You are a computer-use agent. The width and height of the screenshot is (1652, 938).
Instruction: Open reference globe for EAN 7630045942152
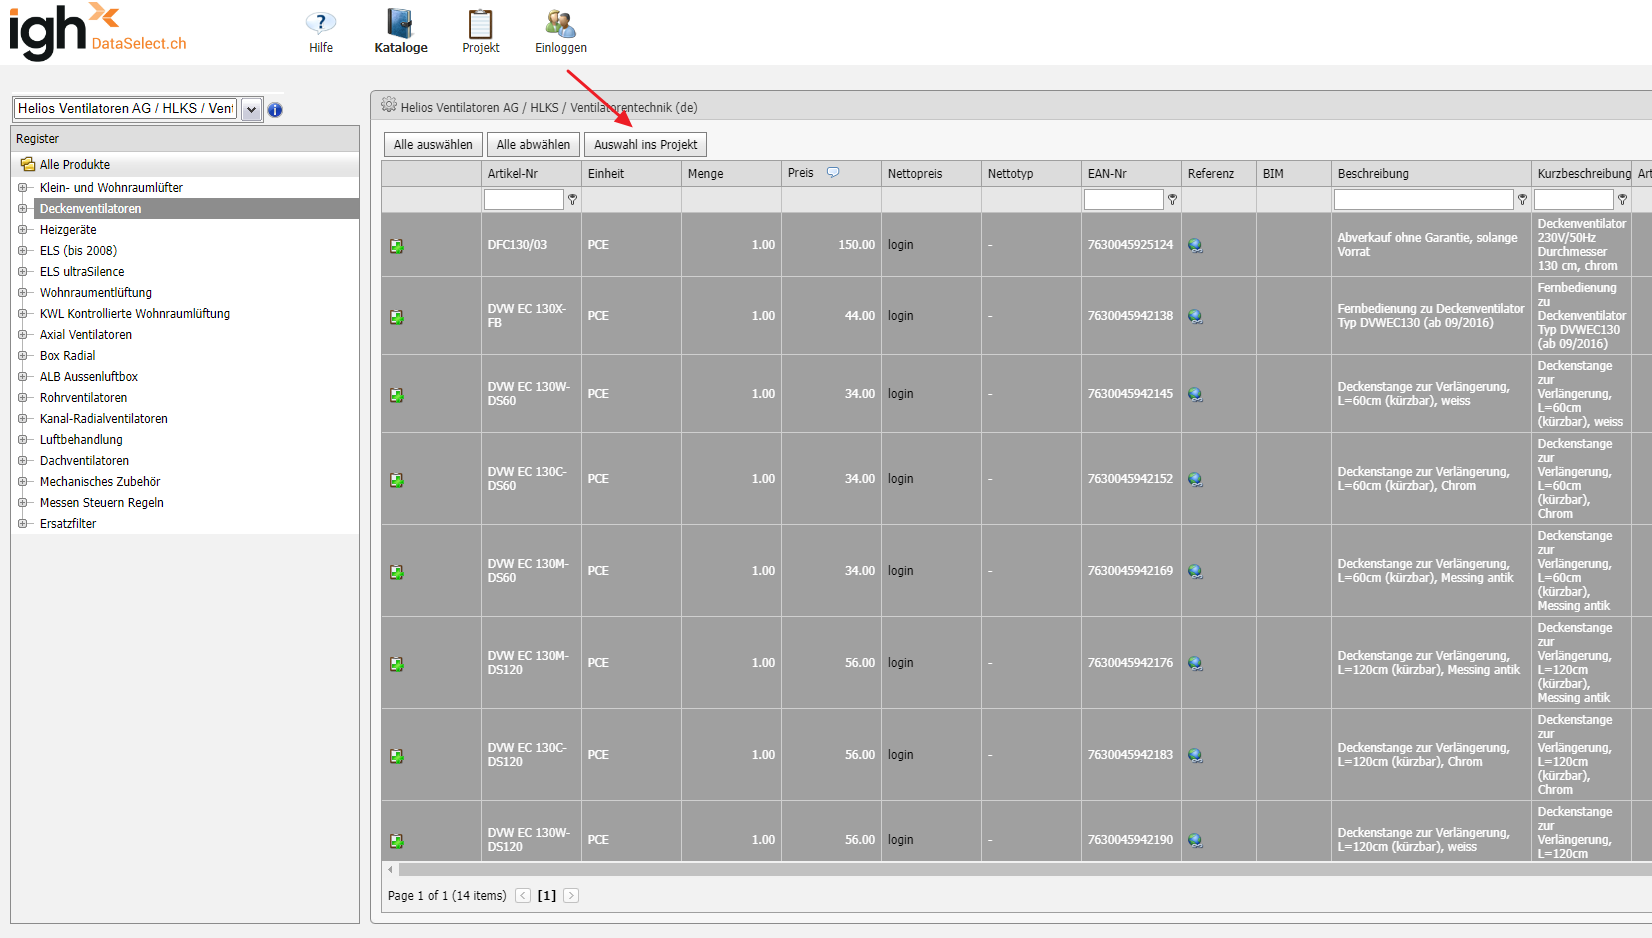tap(1195, 480)
